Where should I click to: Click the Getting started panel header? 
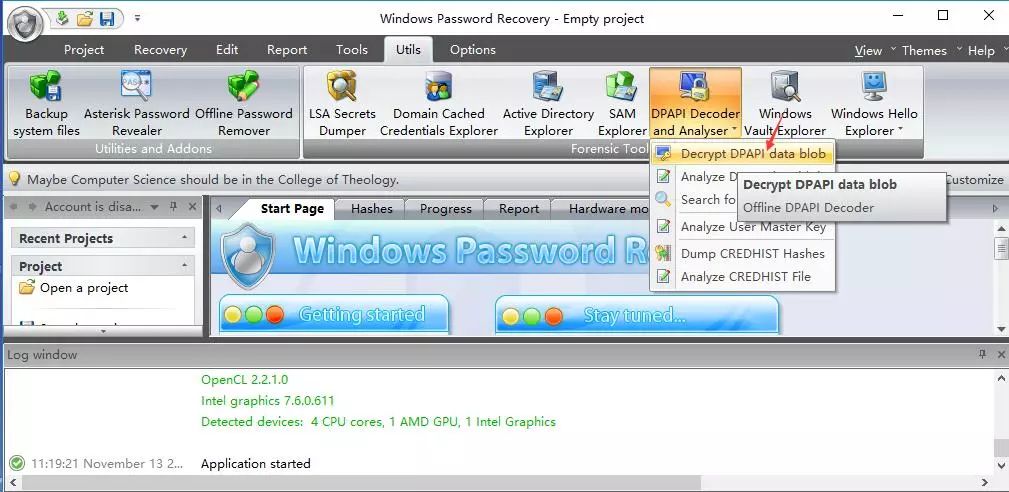coord(334,314)
